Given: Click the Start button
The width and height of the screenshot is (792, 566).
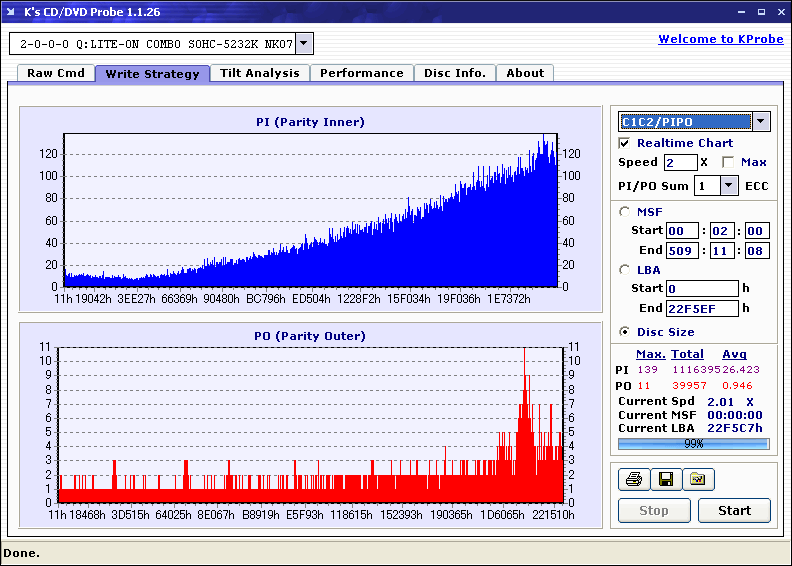Looking at the screenshot, I should point(734,510).
